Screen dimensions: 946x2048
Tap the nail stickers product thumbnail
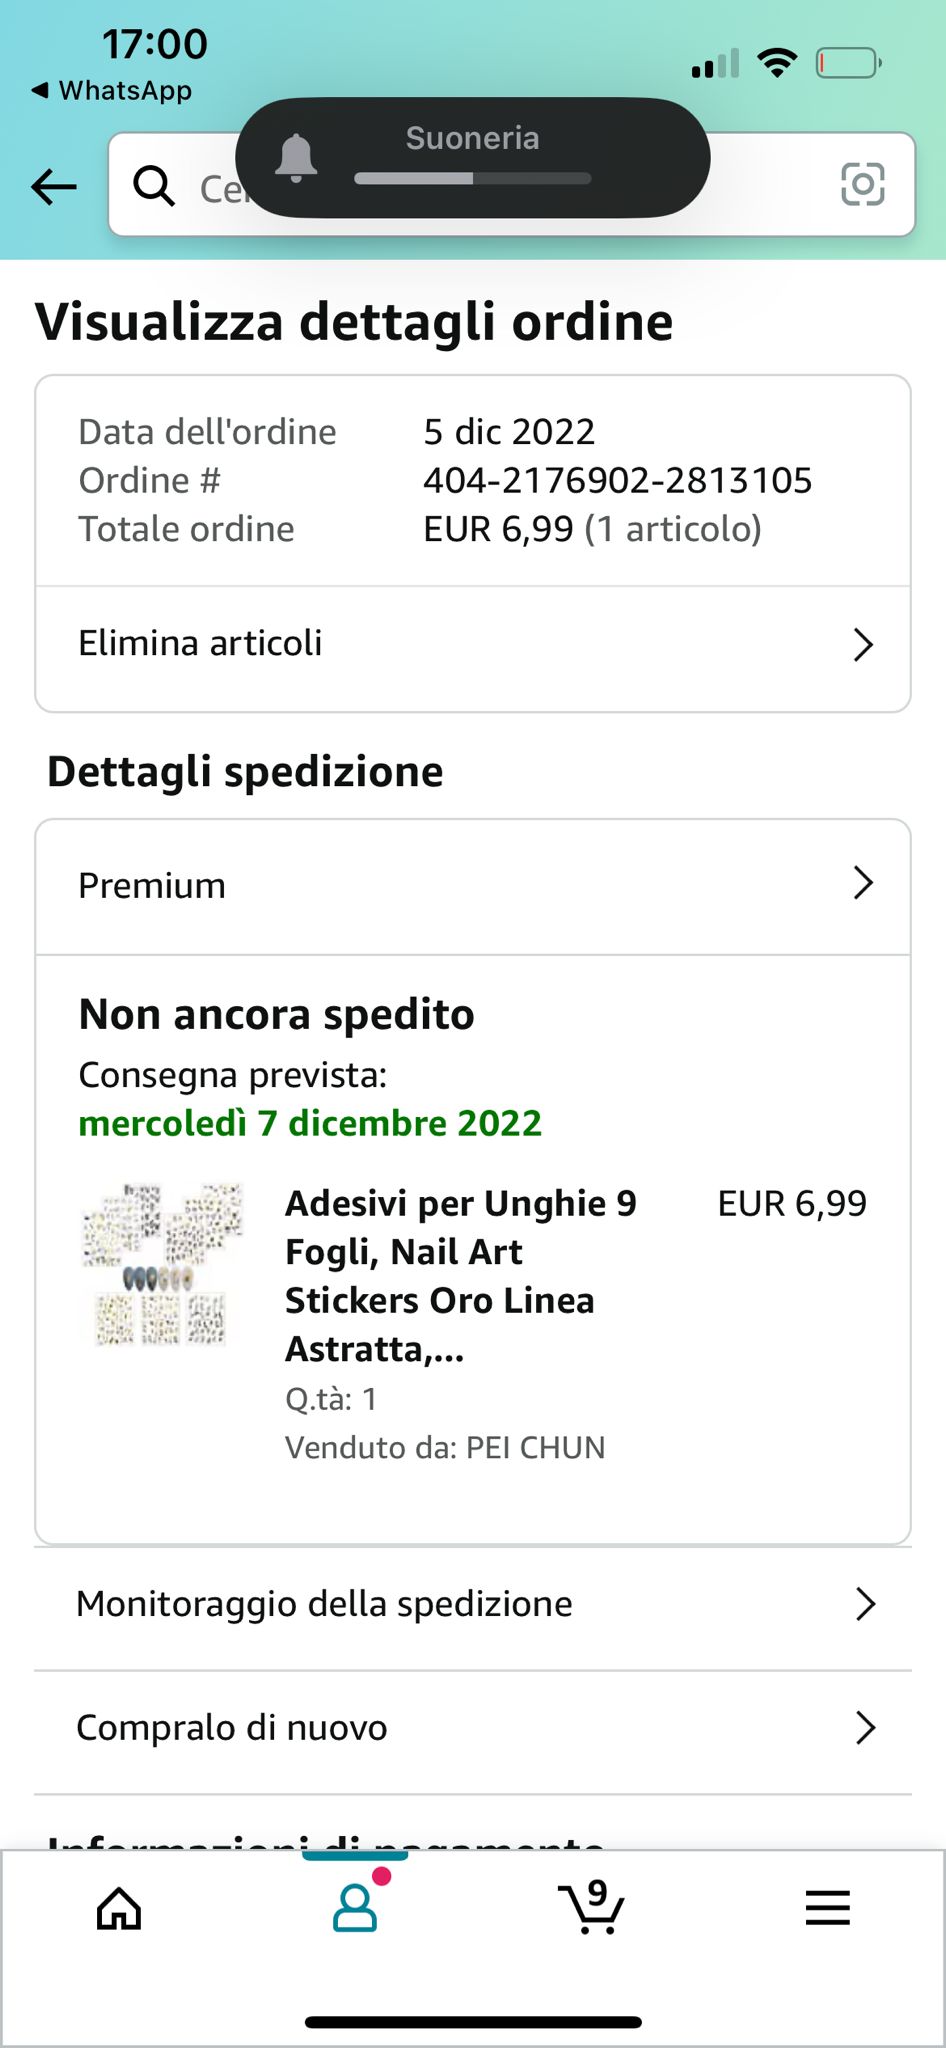click(x=163, y=1266)
